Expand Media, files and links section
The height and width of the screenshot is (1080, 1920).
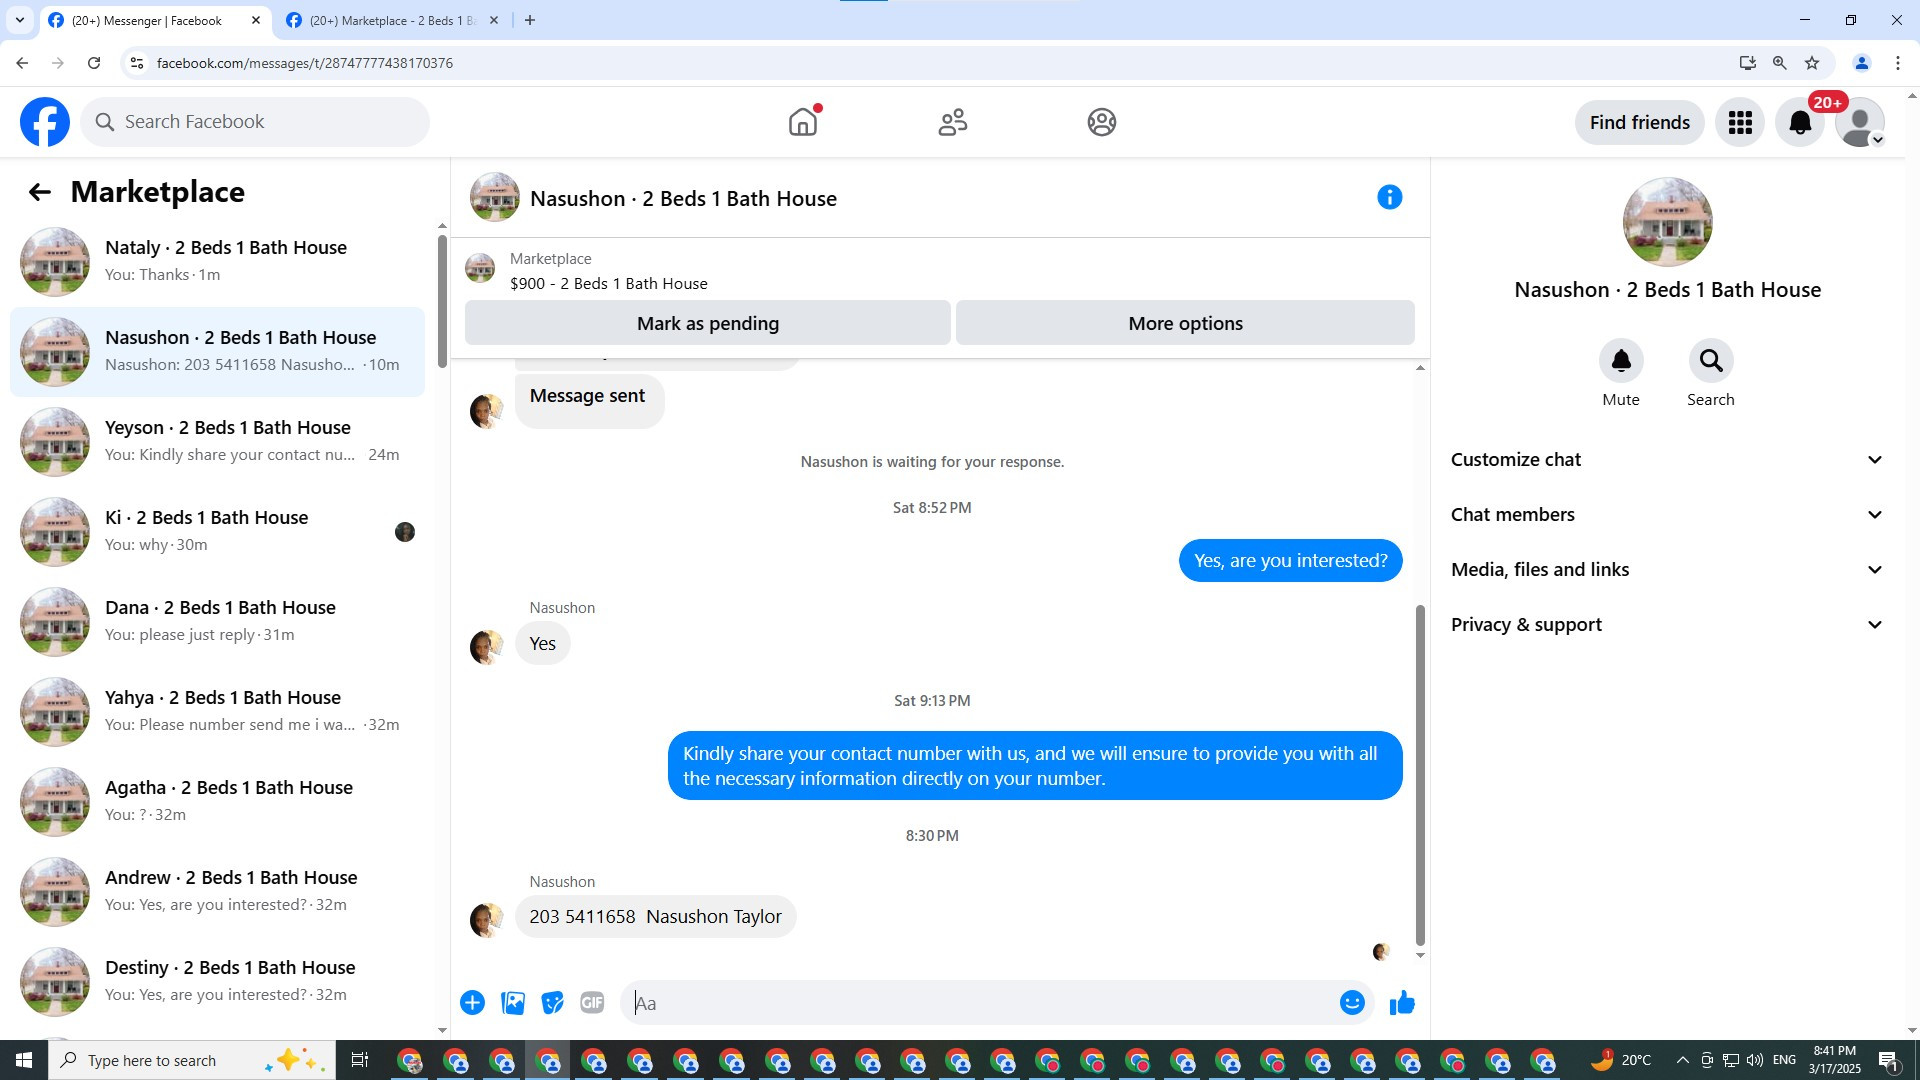tap(1667, 570)
